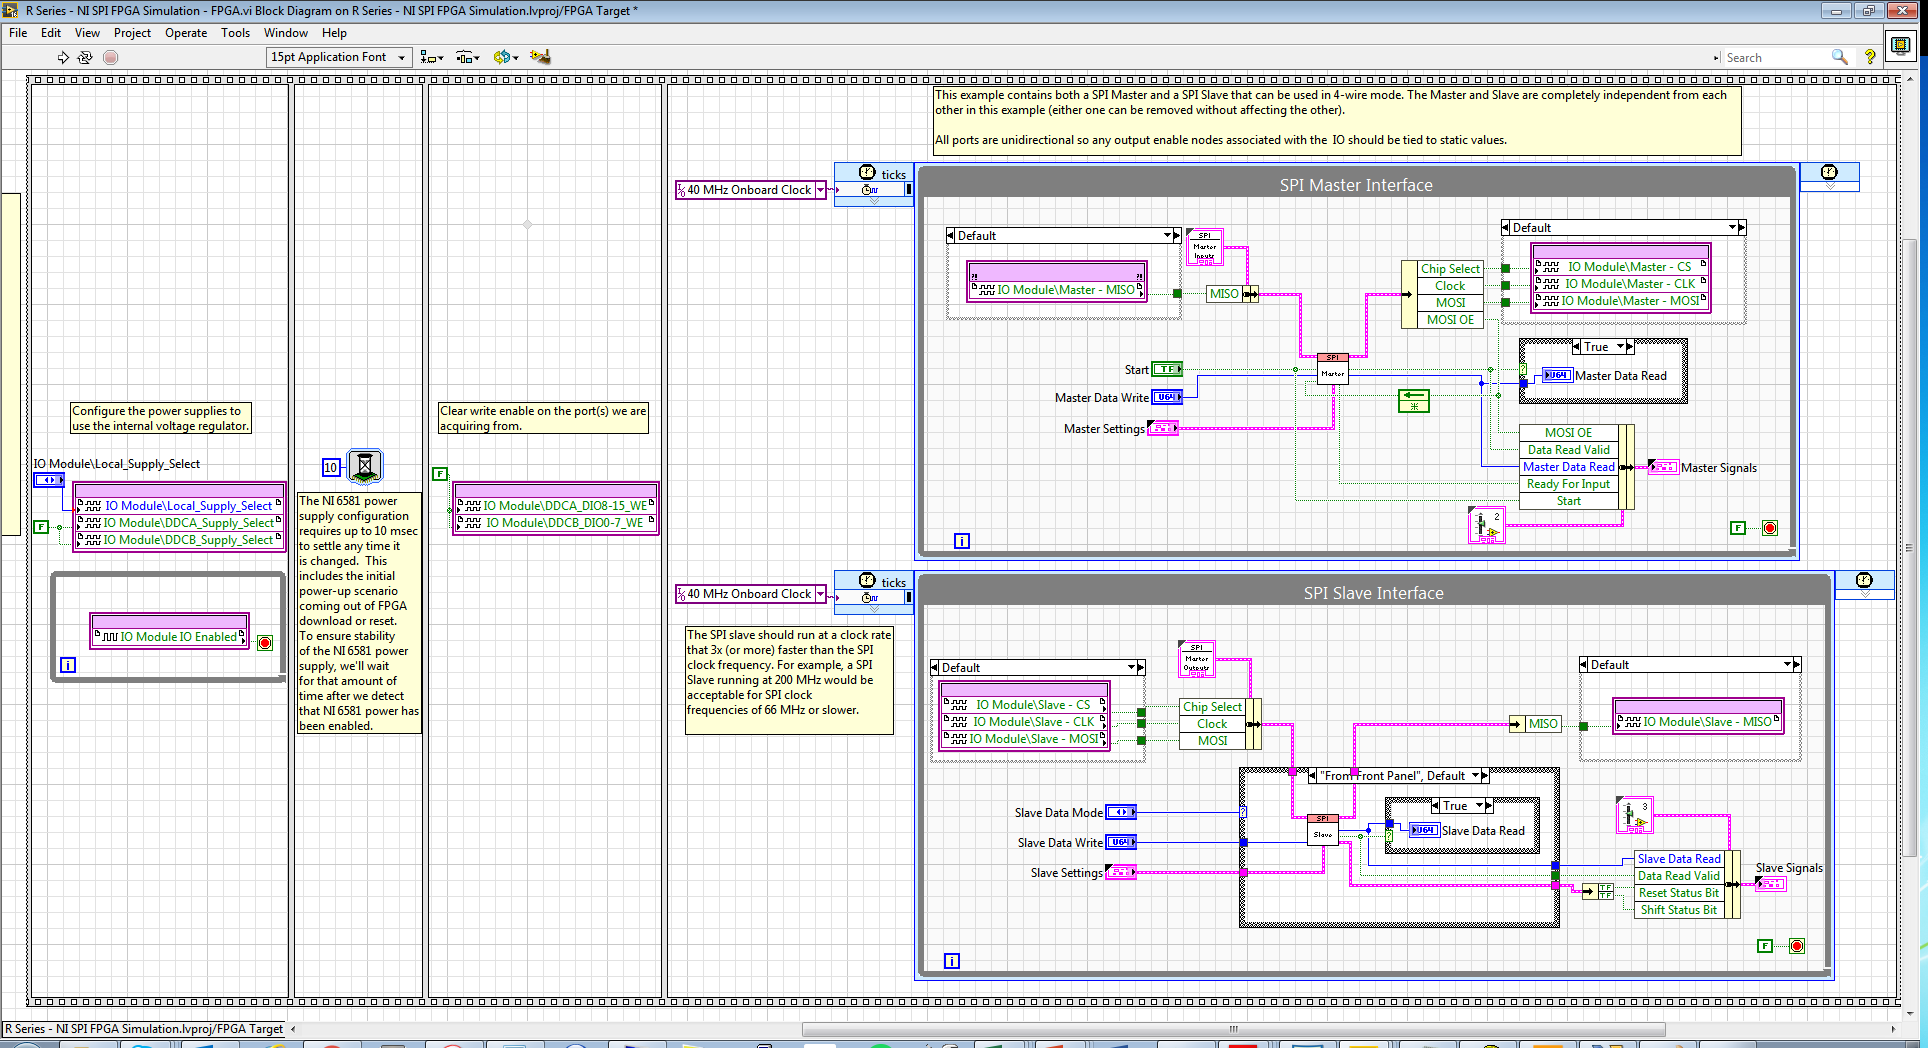Click the IO Module\Slave - CLK node
Screen dimensions: 1928x1048
coord(1025,721)
